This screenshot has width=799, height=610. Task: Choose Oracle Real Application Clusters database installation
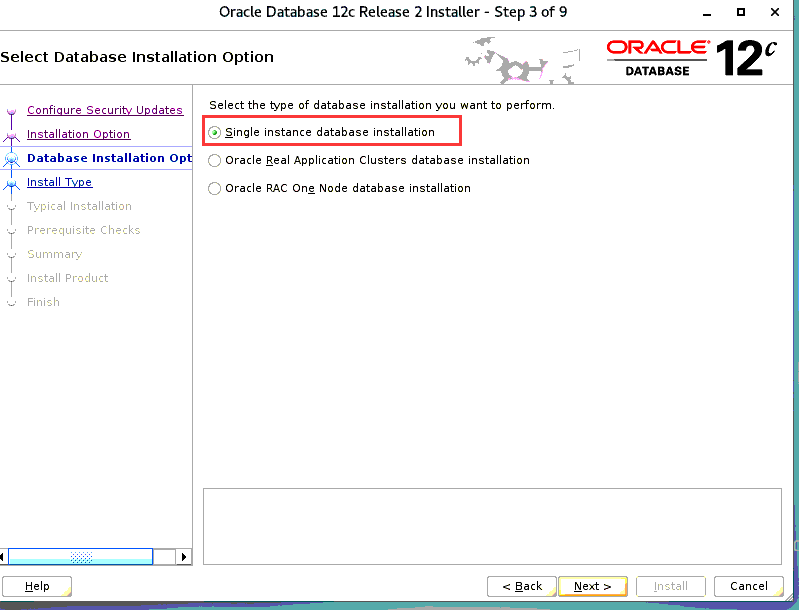click(215, 160)
